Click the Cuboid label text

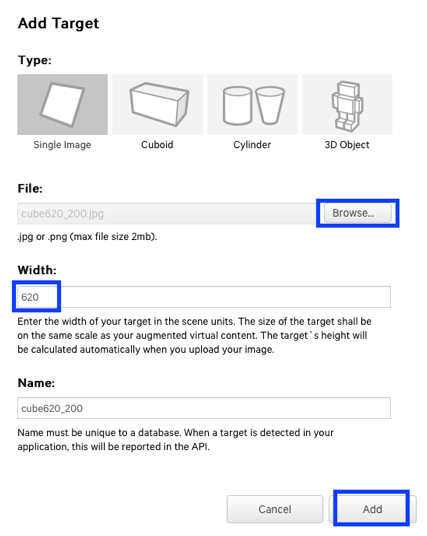(157, 145)
